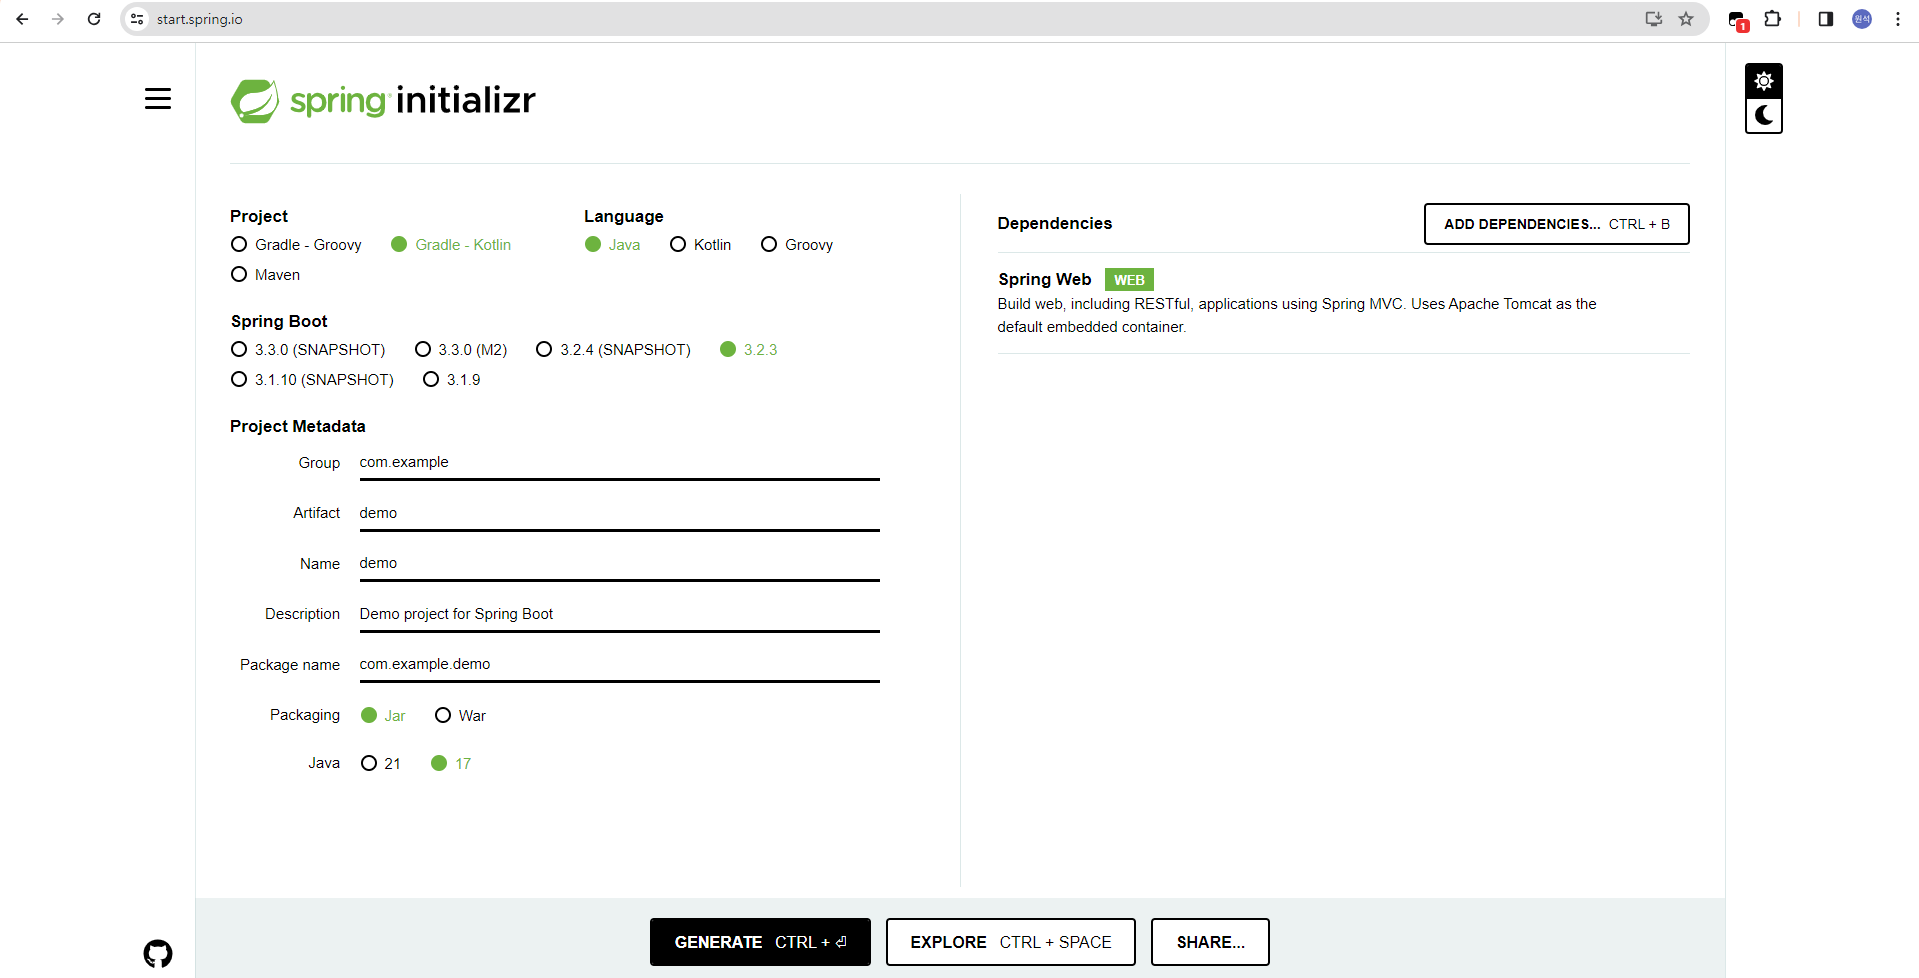1919x978 pixels.
Task: Open the extension icon with red badge
Action: (x=1738, y=21)
